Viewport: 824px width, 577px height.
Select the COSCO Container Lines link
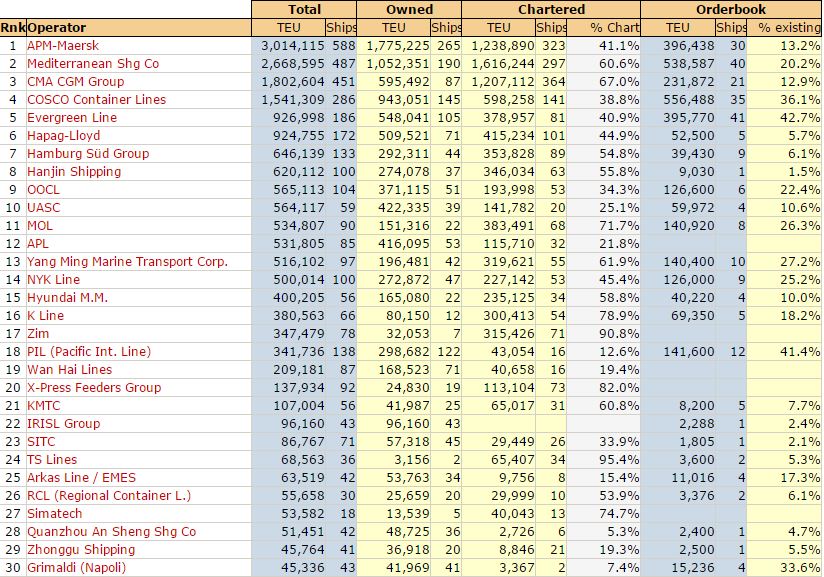(97, 99)
